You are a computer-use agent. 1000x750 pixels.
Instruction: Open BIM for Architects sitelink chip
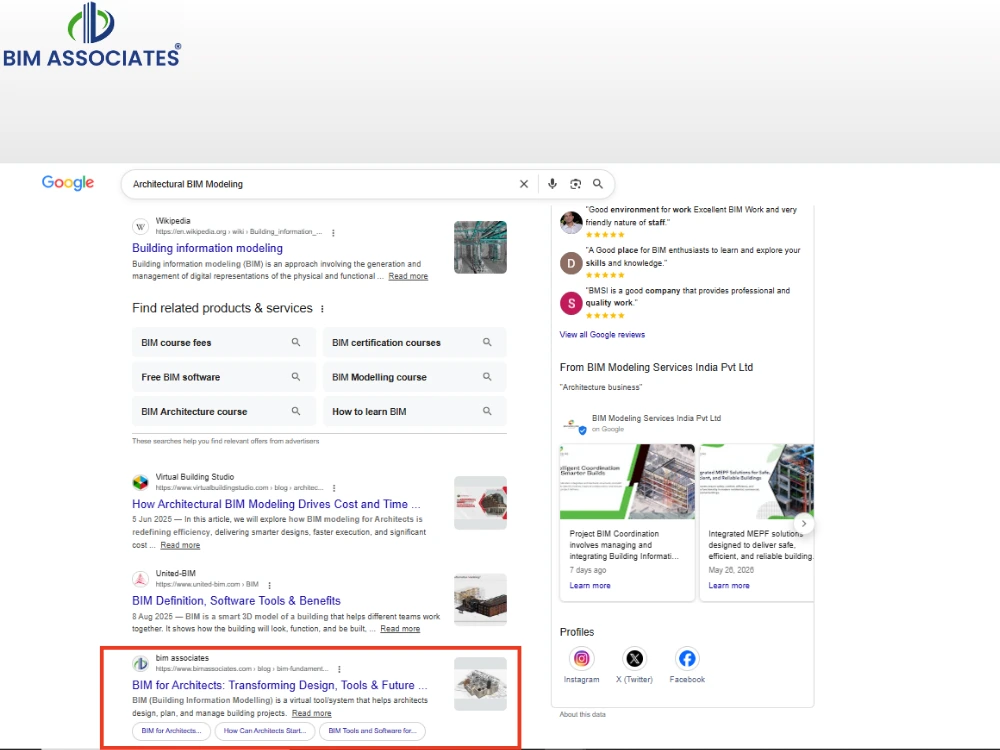(172, 731)
